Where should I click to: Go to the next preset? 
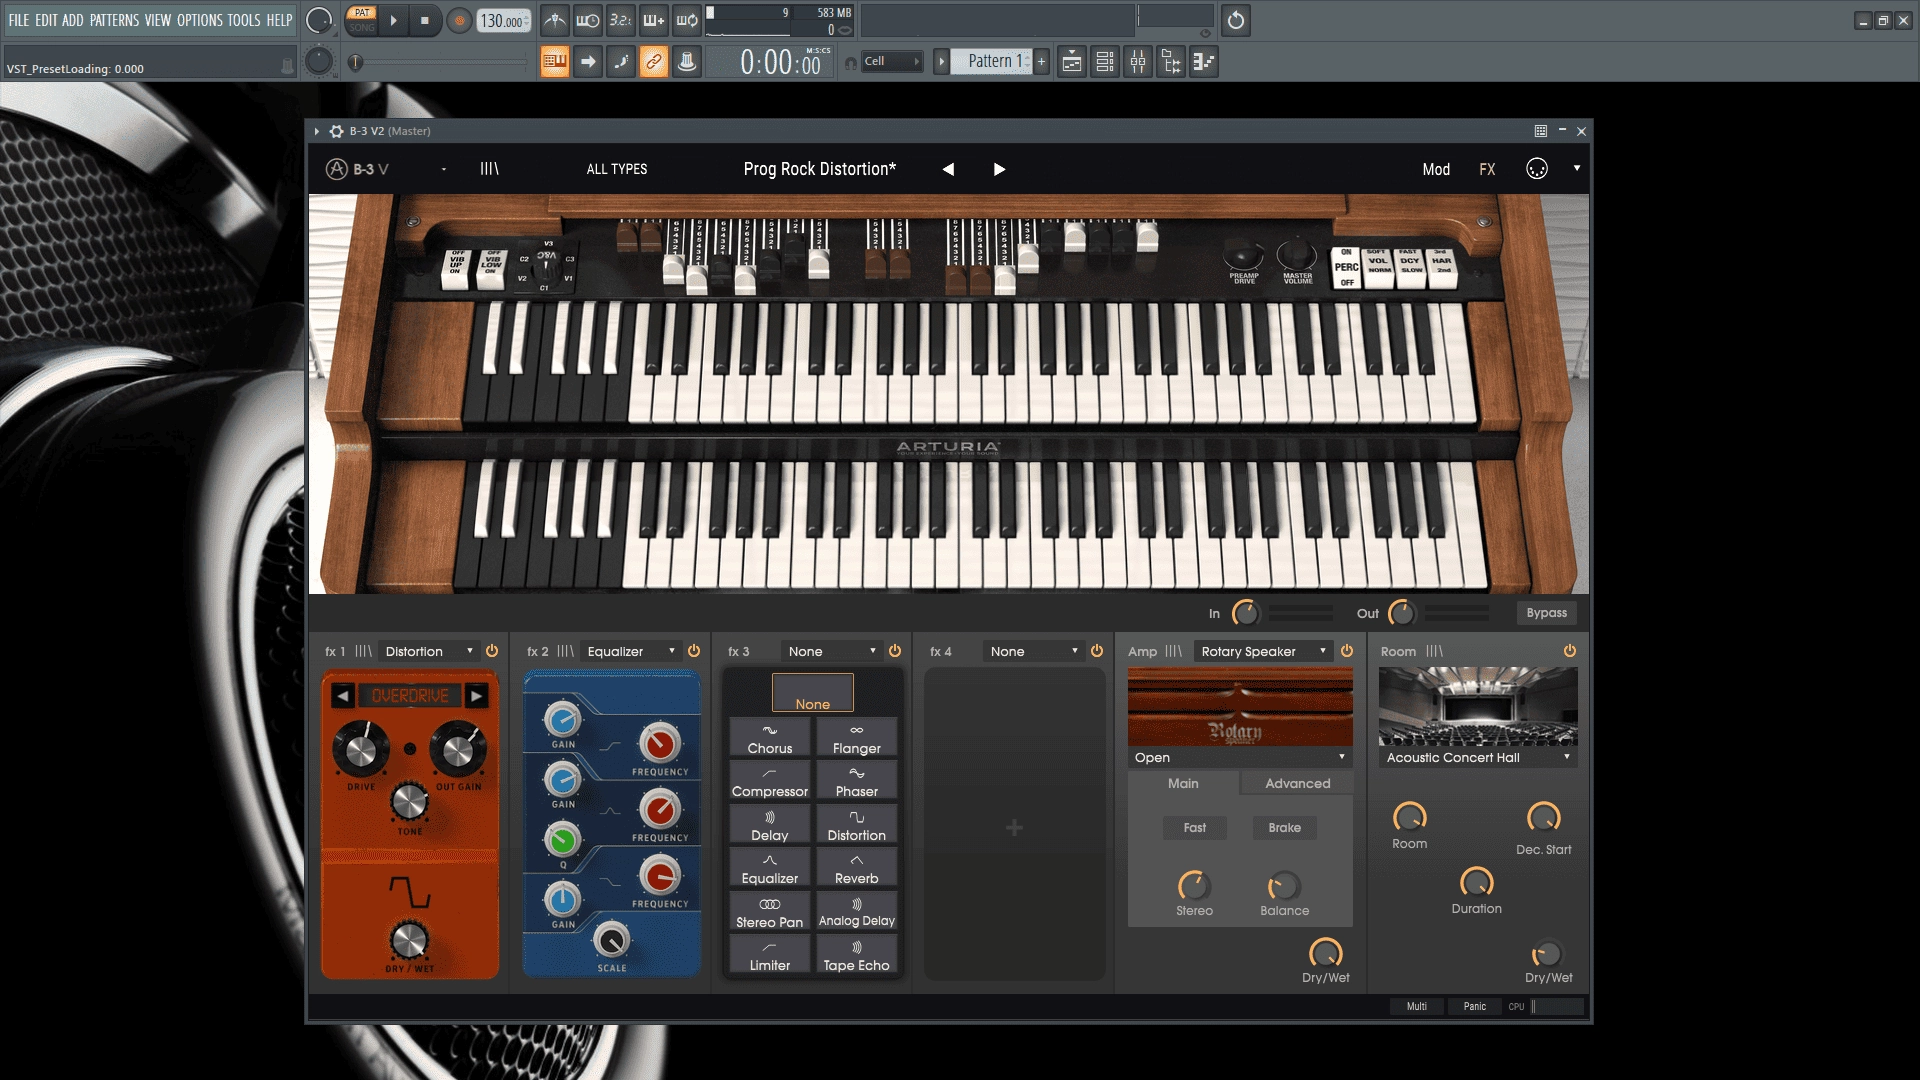999,169
